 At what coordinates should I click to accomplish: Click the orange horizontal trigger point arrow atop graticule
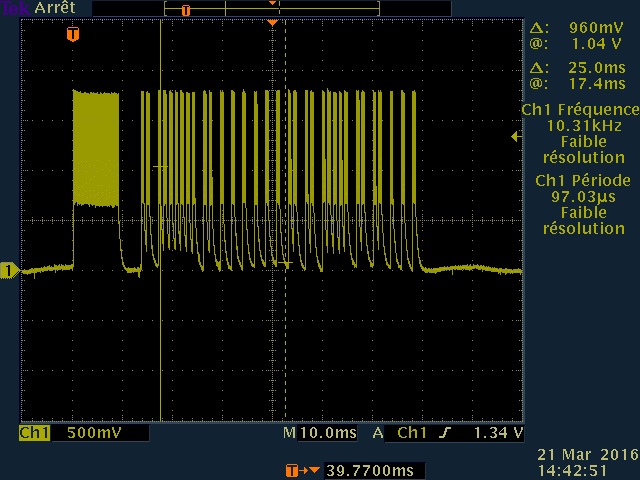272,23
